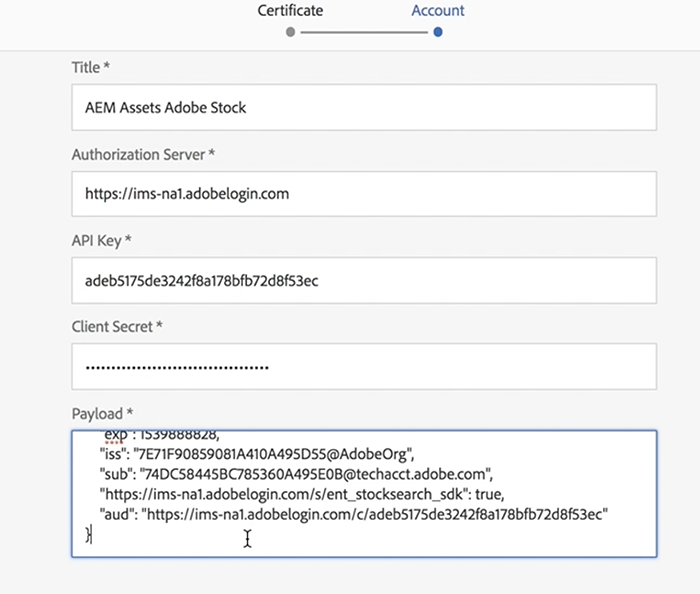Focus the Client Secret password field
The height and width of the screenshot is (594, 700).
pyautogui.click(x=364, y=367)
